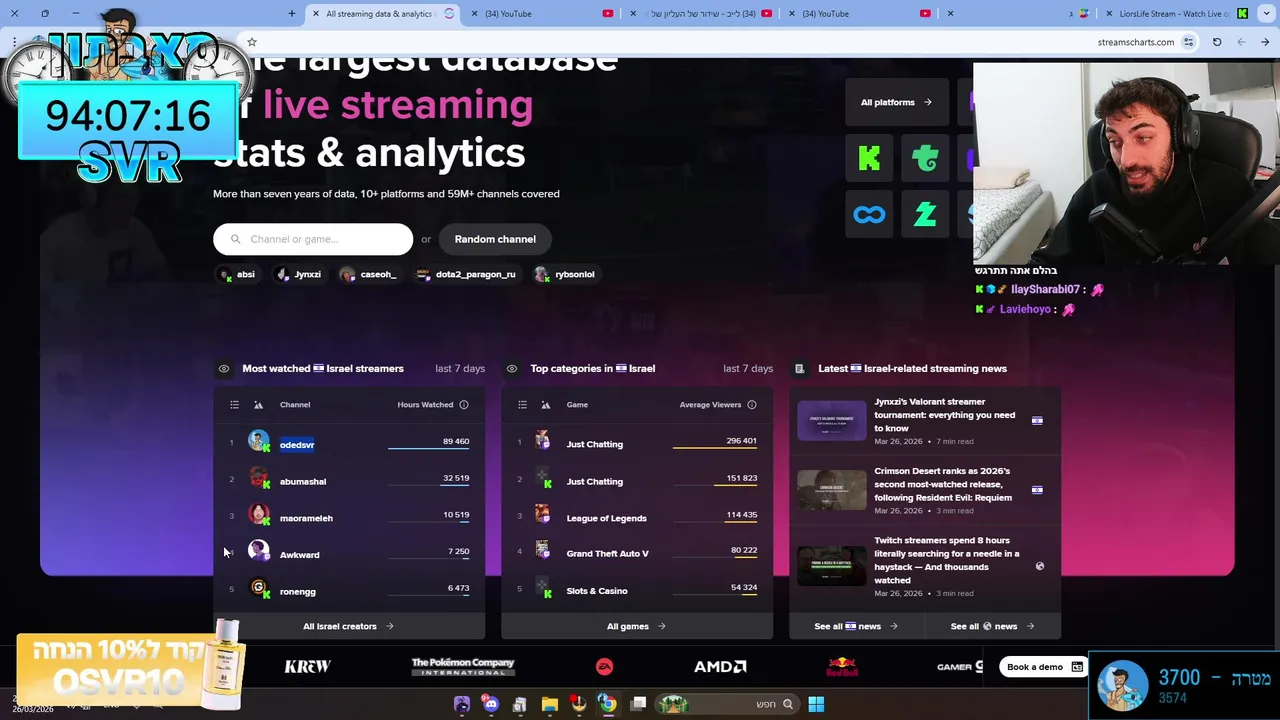The width and height of the screenshot is (1280, 720).
Task: Click abumashal channel avatar
Action: pos(259,478)
